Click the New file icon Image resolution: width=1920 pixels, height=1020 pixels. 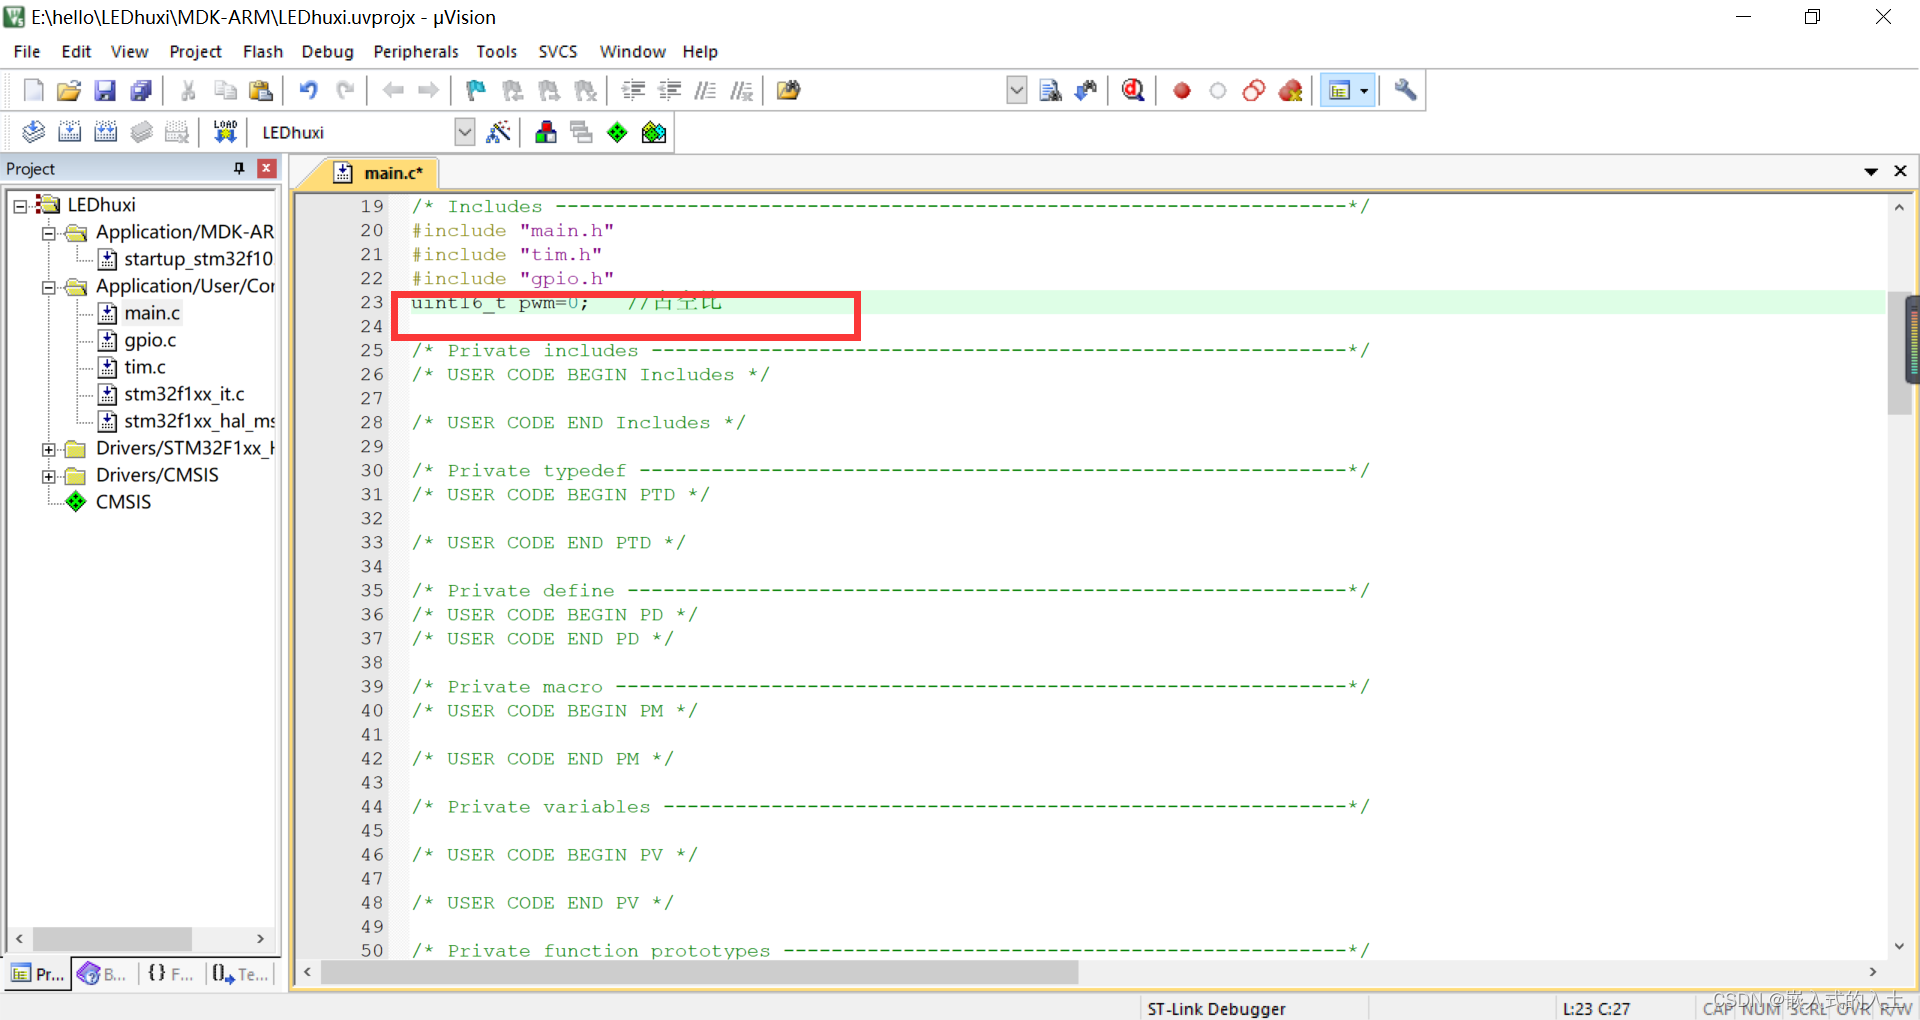(33, 91)
